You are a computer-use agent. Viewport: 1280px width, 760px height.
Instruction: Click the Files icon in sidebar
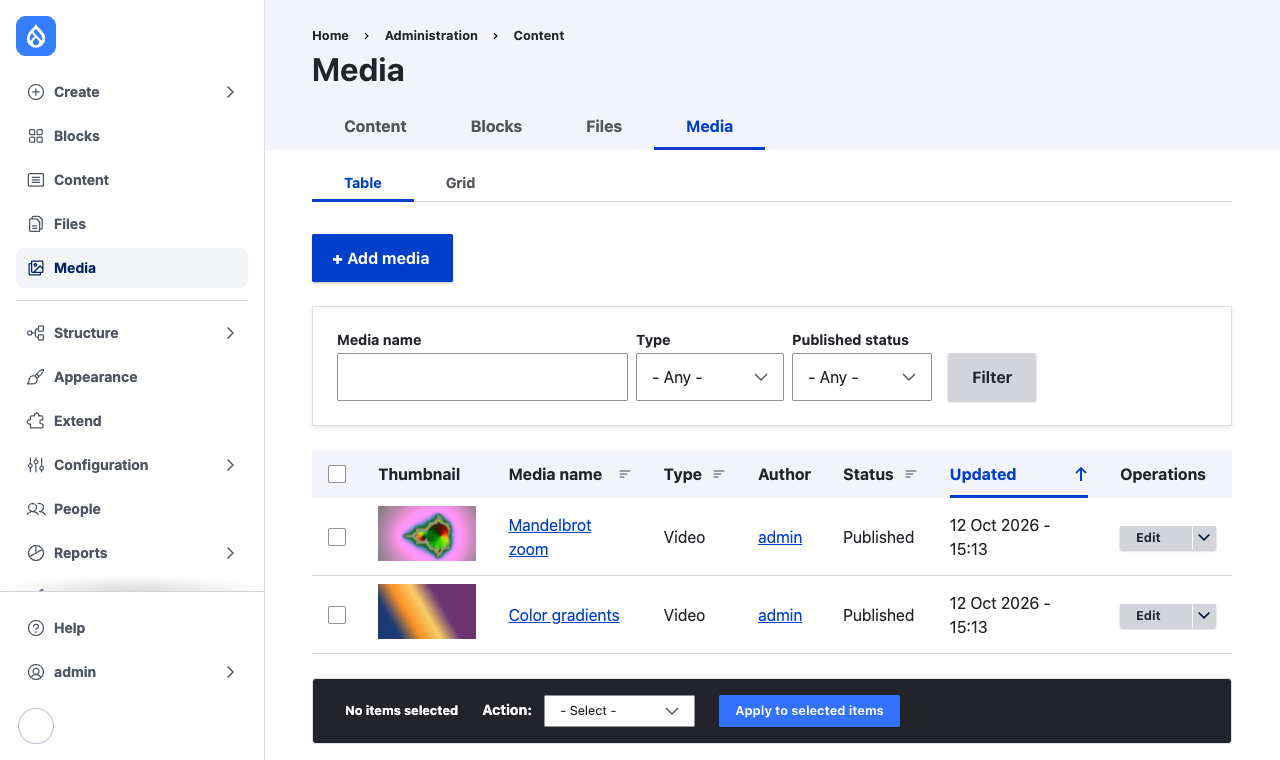pos(36,224)
